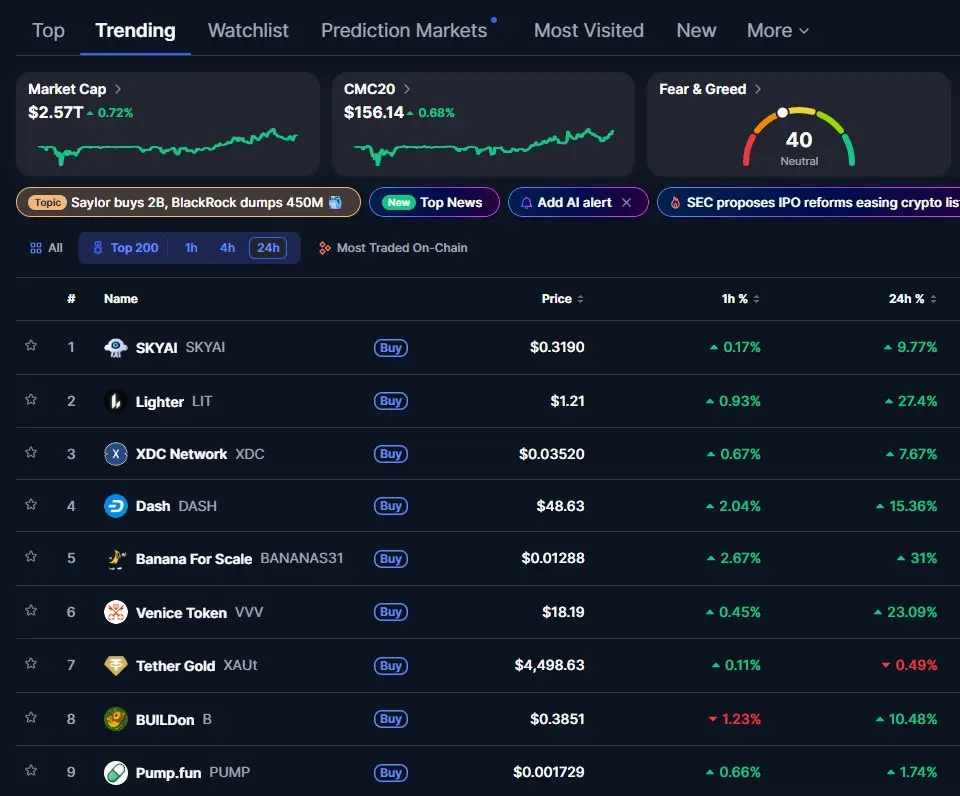The height and width of the screenshot is (796, 960).
Task: Click the Banana For Scale logo
Action: pos(116,558)
